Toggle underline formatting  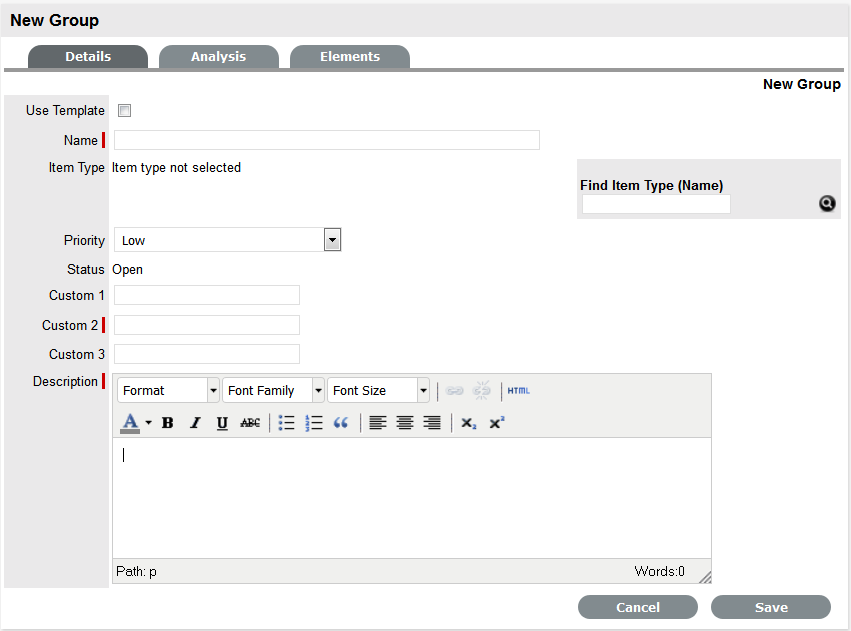pos(222,423)
